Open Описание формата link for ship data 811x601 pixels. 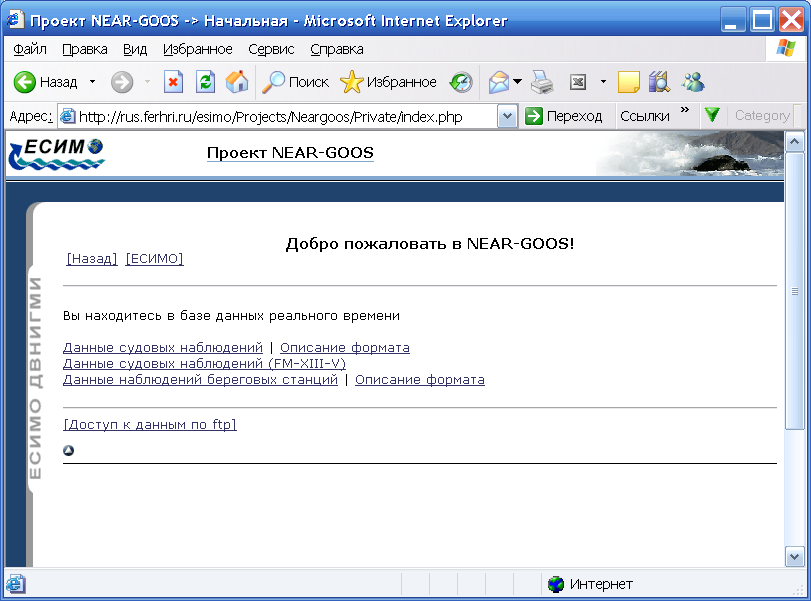click(345, 348)
